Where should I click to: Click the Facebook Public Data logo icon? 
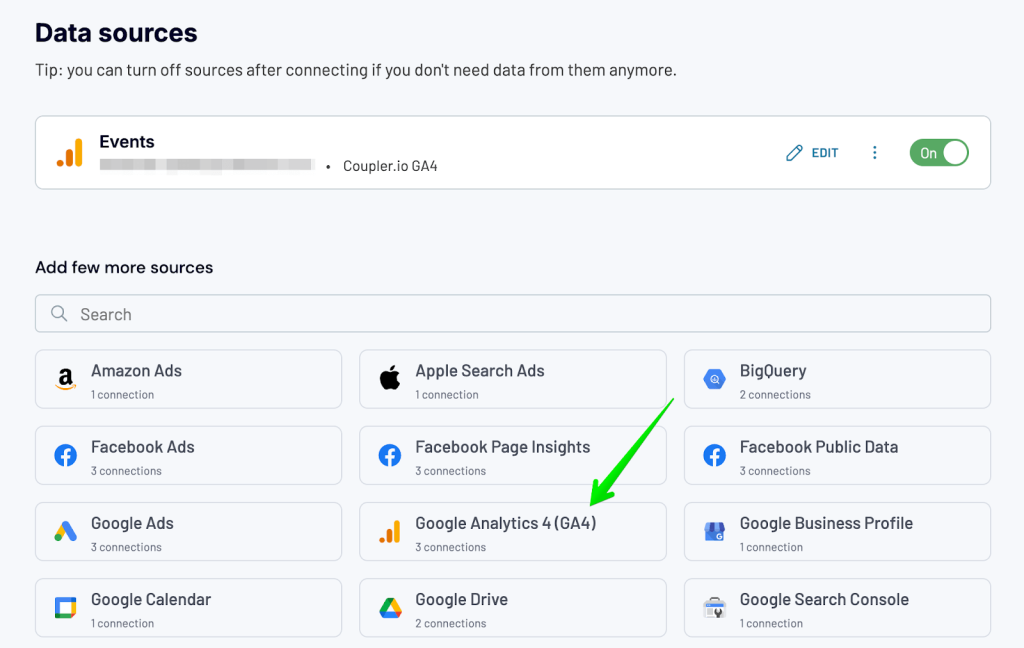pos(714,455)
